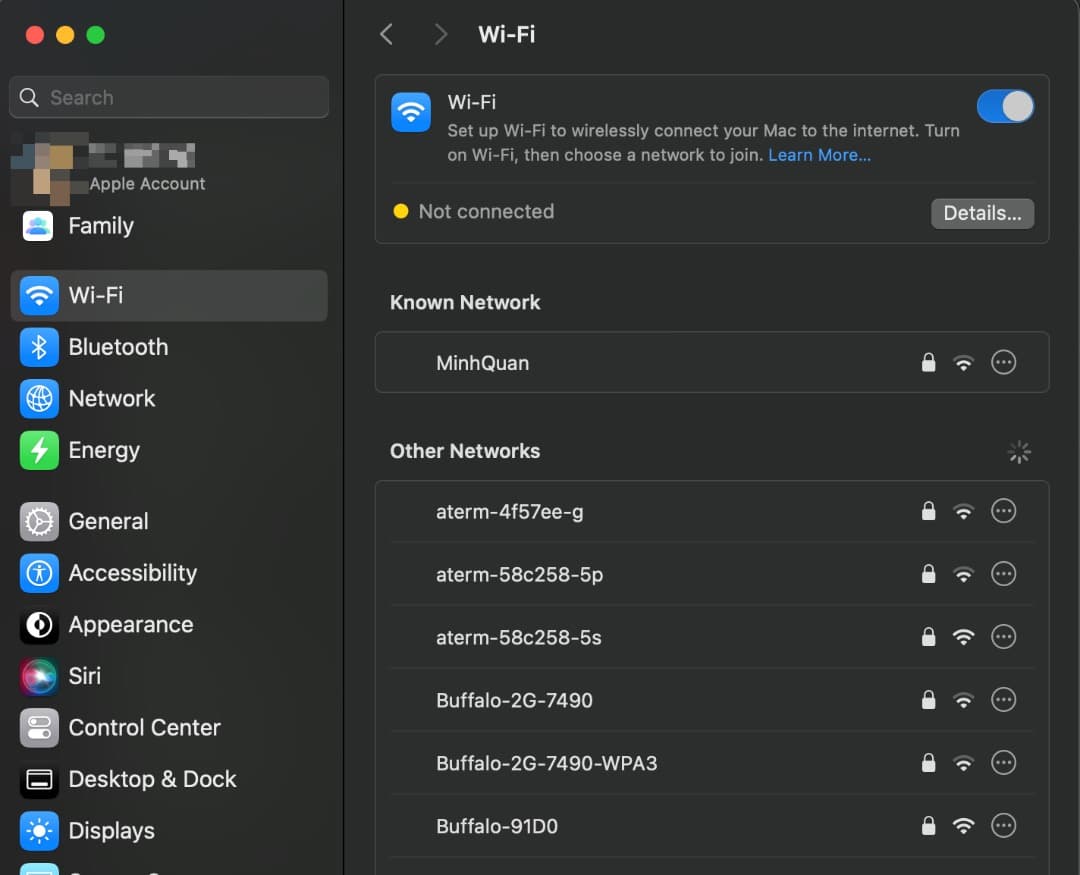Open Accessibility settings icon
Image resolution: width=1080 pixels, height=875 pixels.
tap(39, 573)
